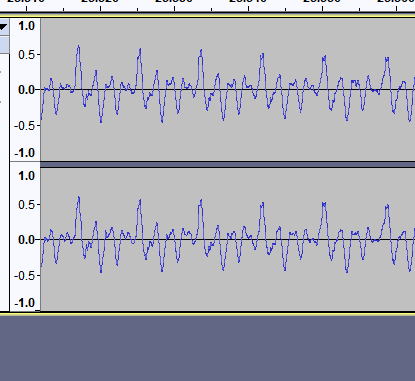Click the 0.5 mark on lower channel scale
Viewport: 415px width, 381px height.
point(28,205)
